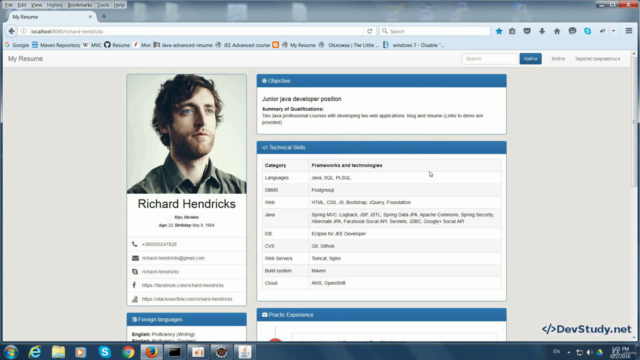
Task: Click the site info icon in address bar
Action: point(24,31)
